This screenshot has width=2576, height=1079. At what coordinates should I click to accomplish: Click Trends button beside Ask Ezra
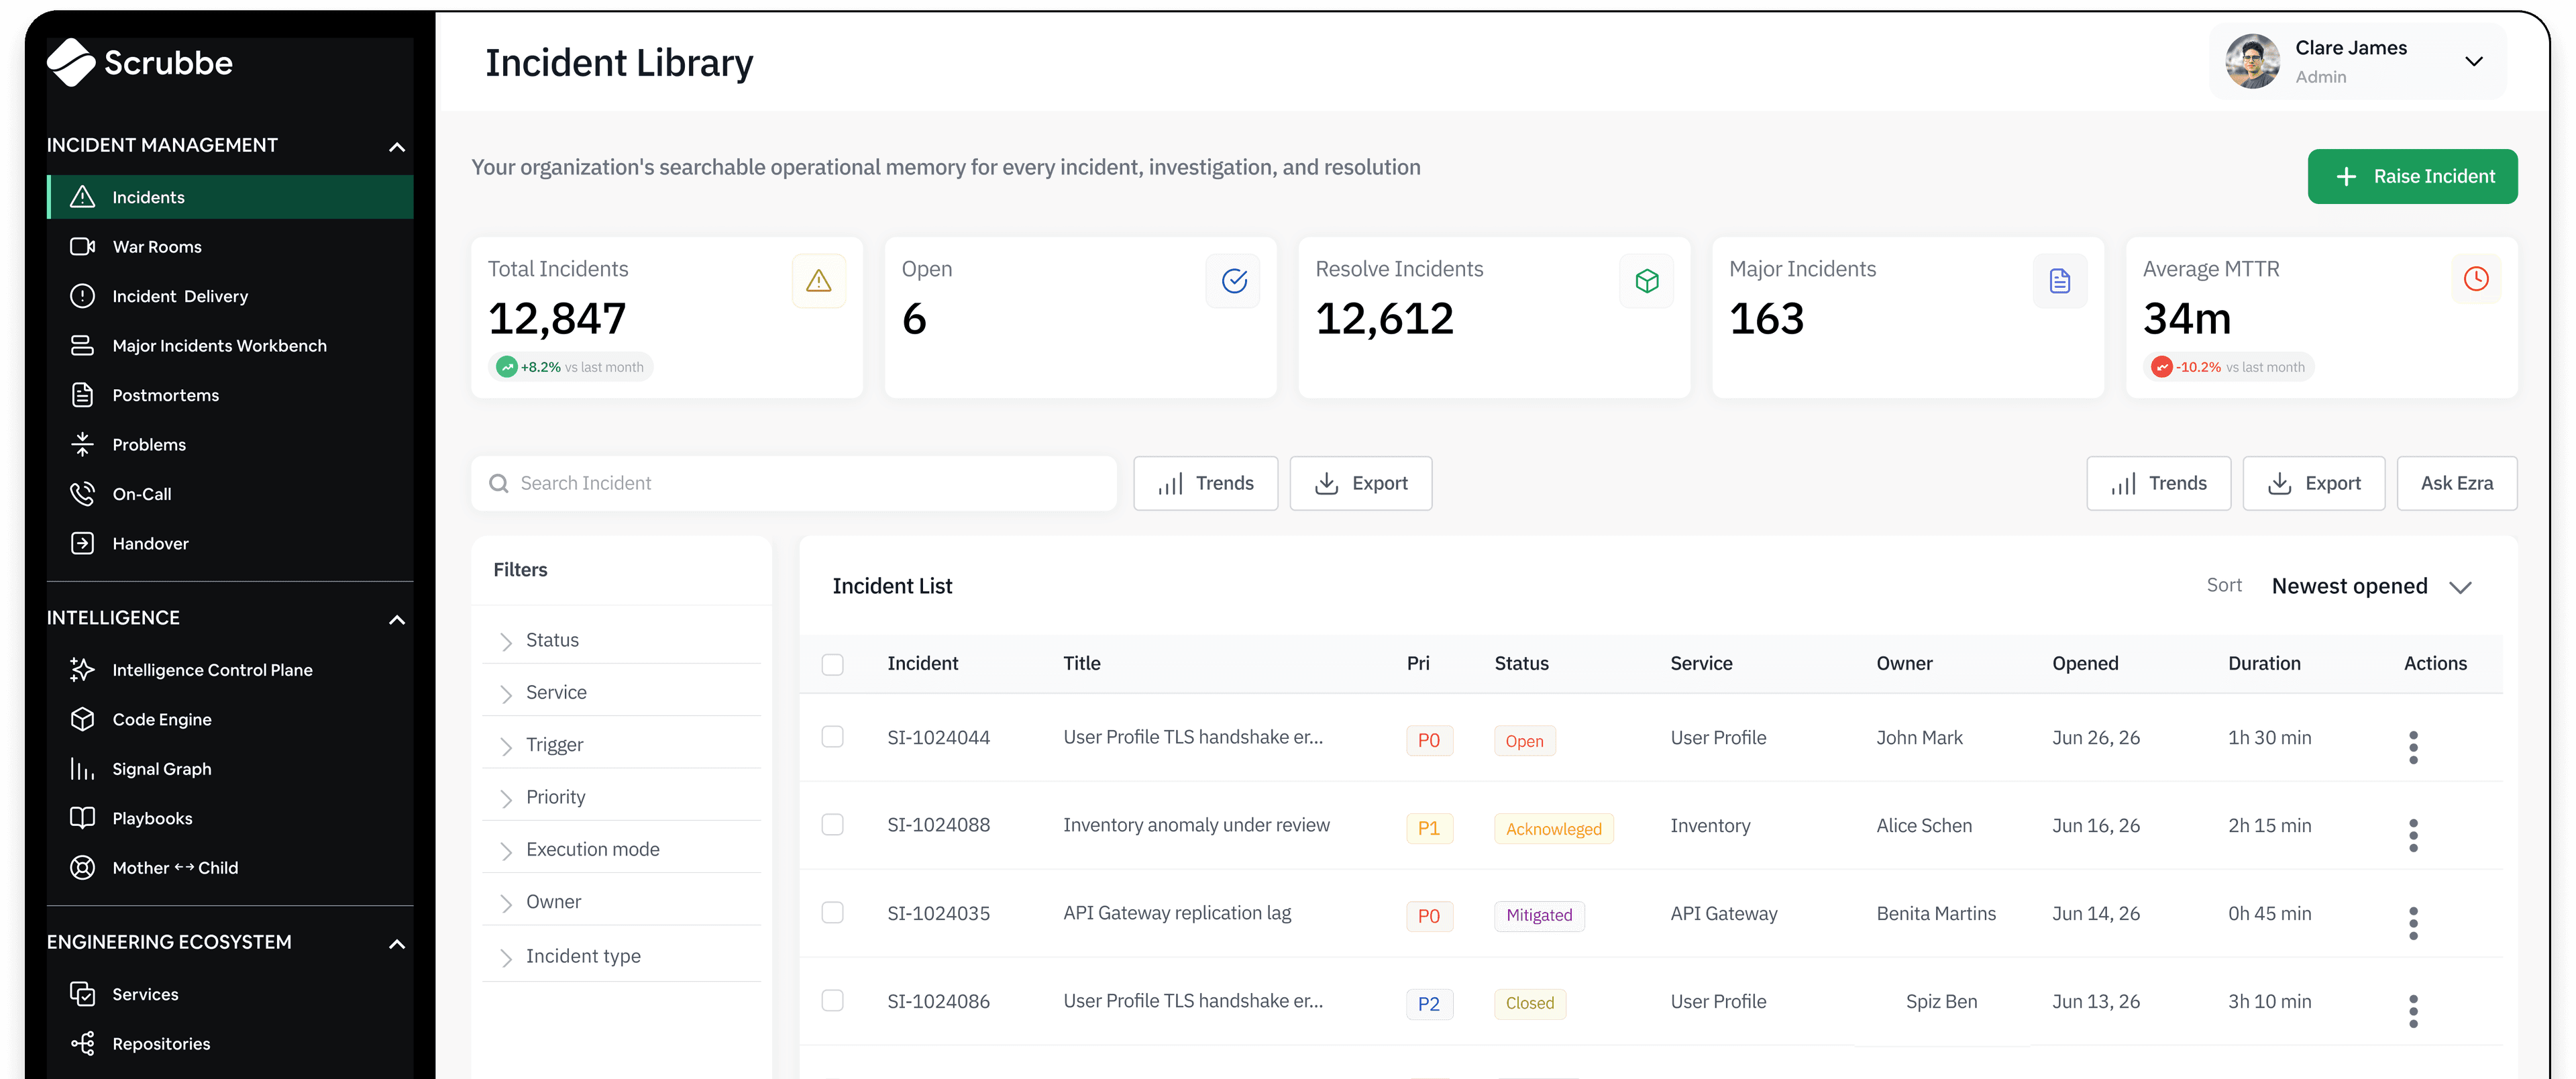coord(2158,483)
